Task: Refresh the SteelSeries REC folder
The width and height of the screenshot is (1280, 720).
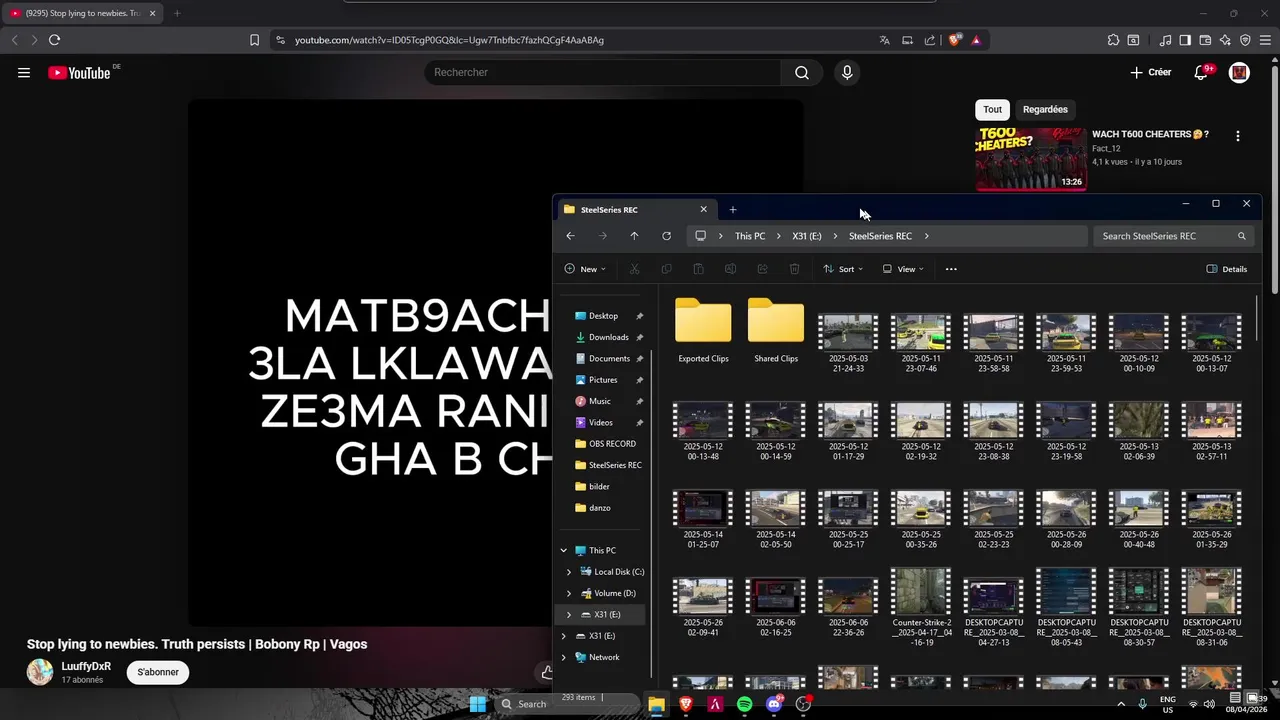Action: tap(666, 236)
